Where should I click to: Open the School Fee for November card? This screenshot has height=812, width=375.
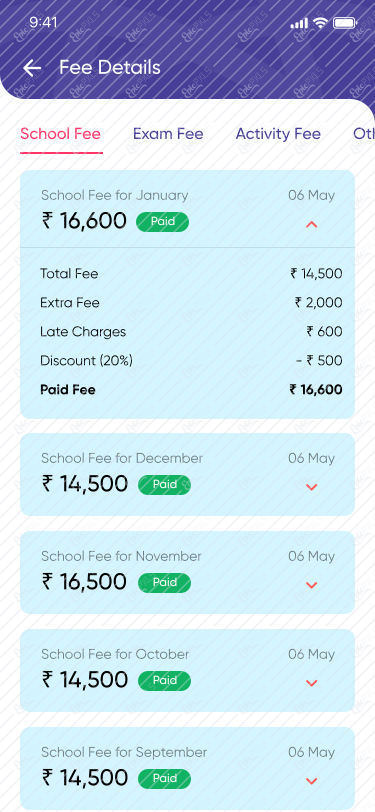tap(188, 572)
